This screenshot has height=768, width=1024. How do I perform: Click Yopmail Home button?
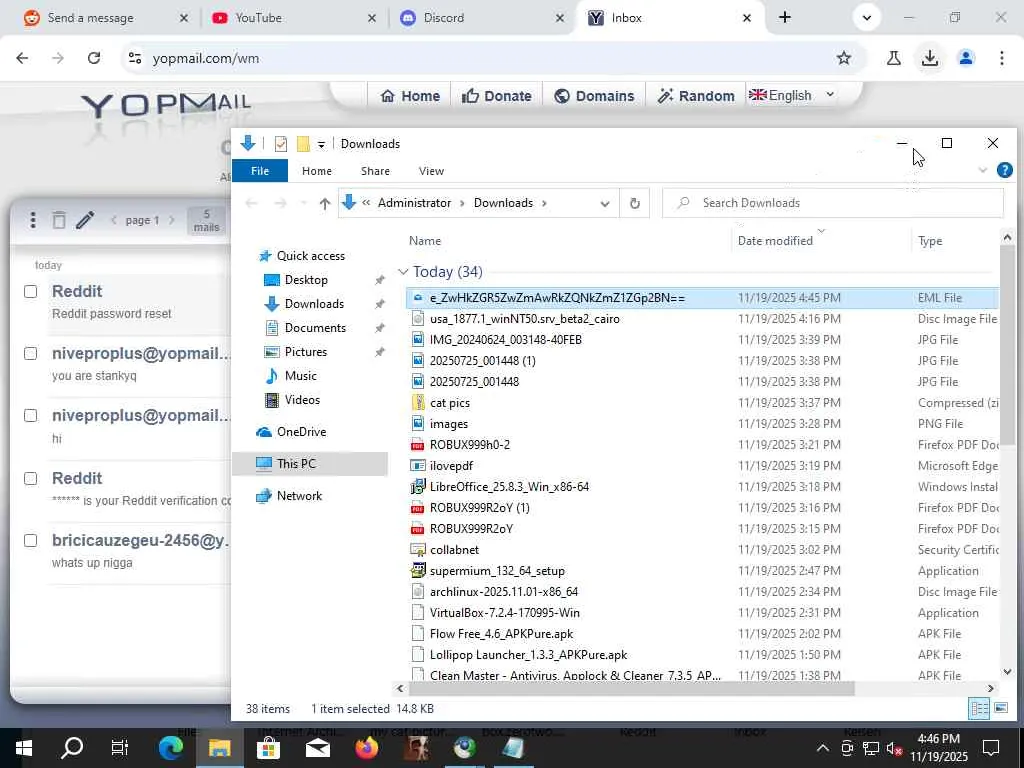pos(410,96)
